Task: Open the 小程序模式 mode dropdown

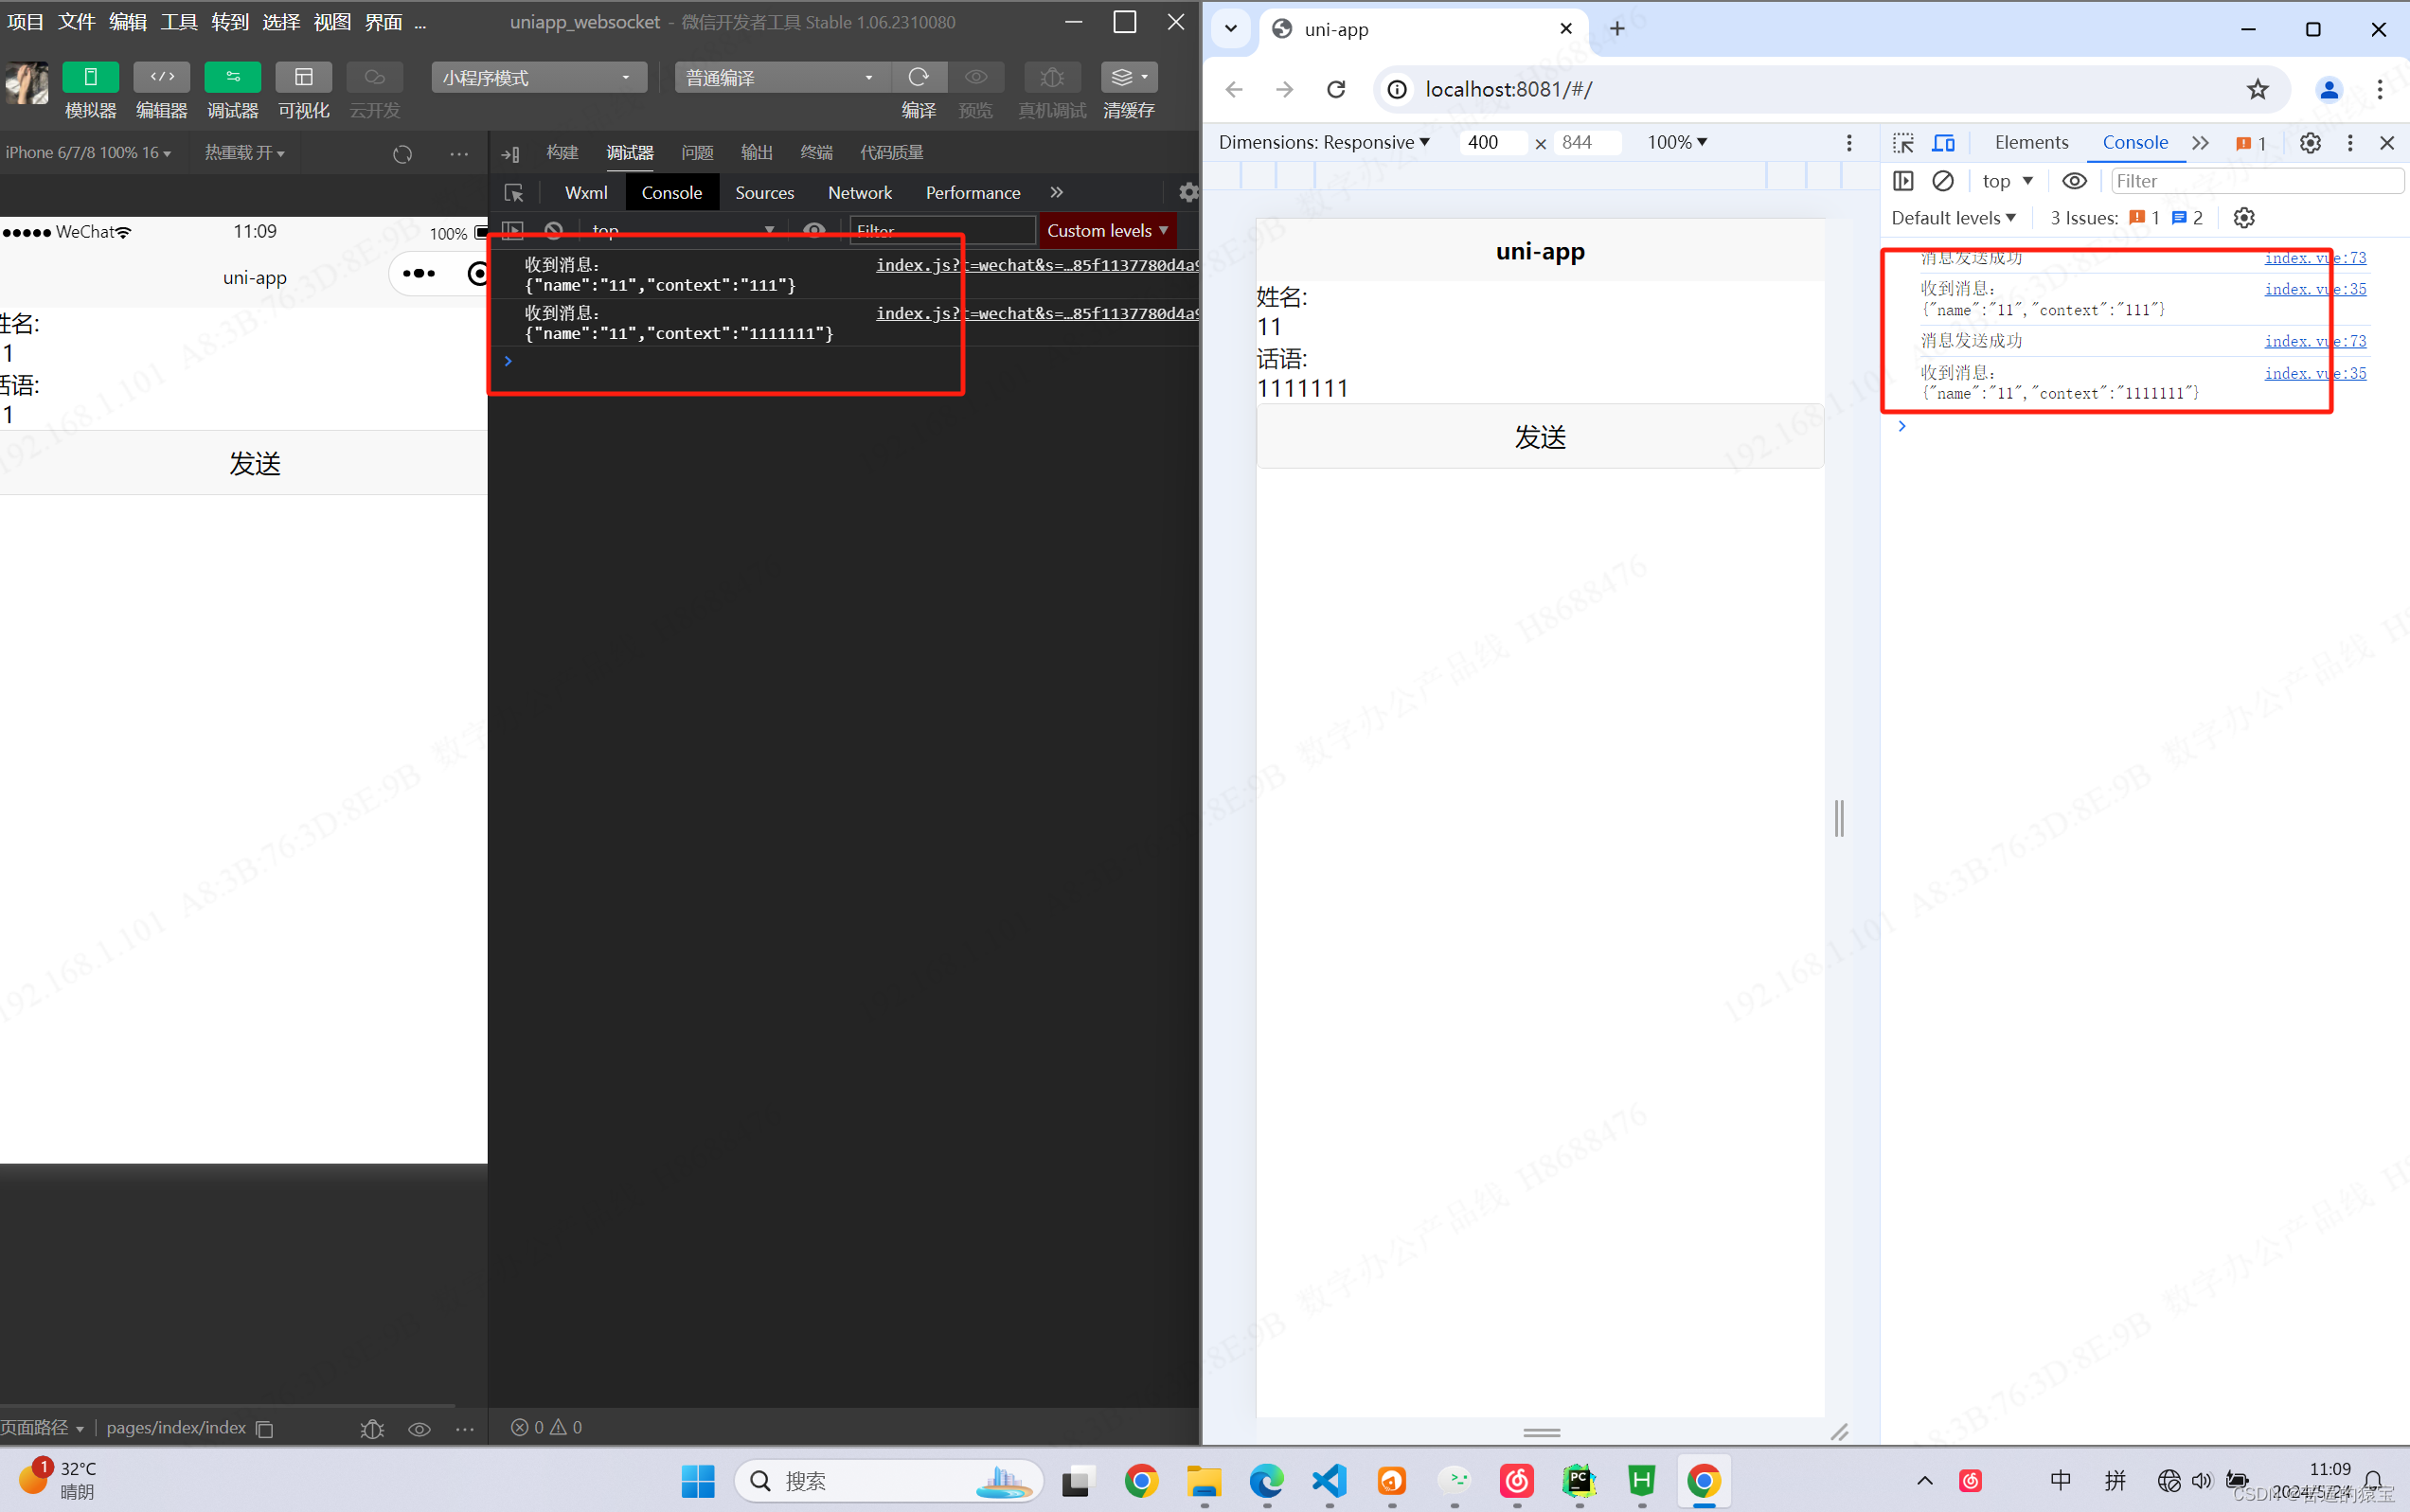Action: point(538,77)
